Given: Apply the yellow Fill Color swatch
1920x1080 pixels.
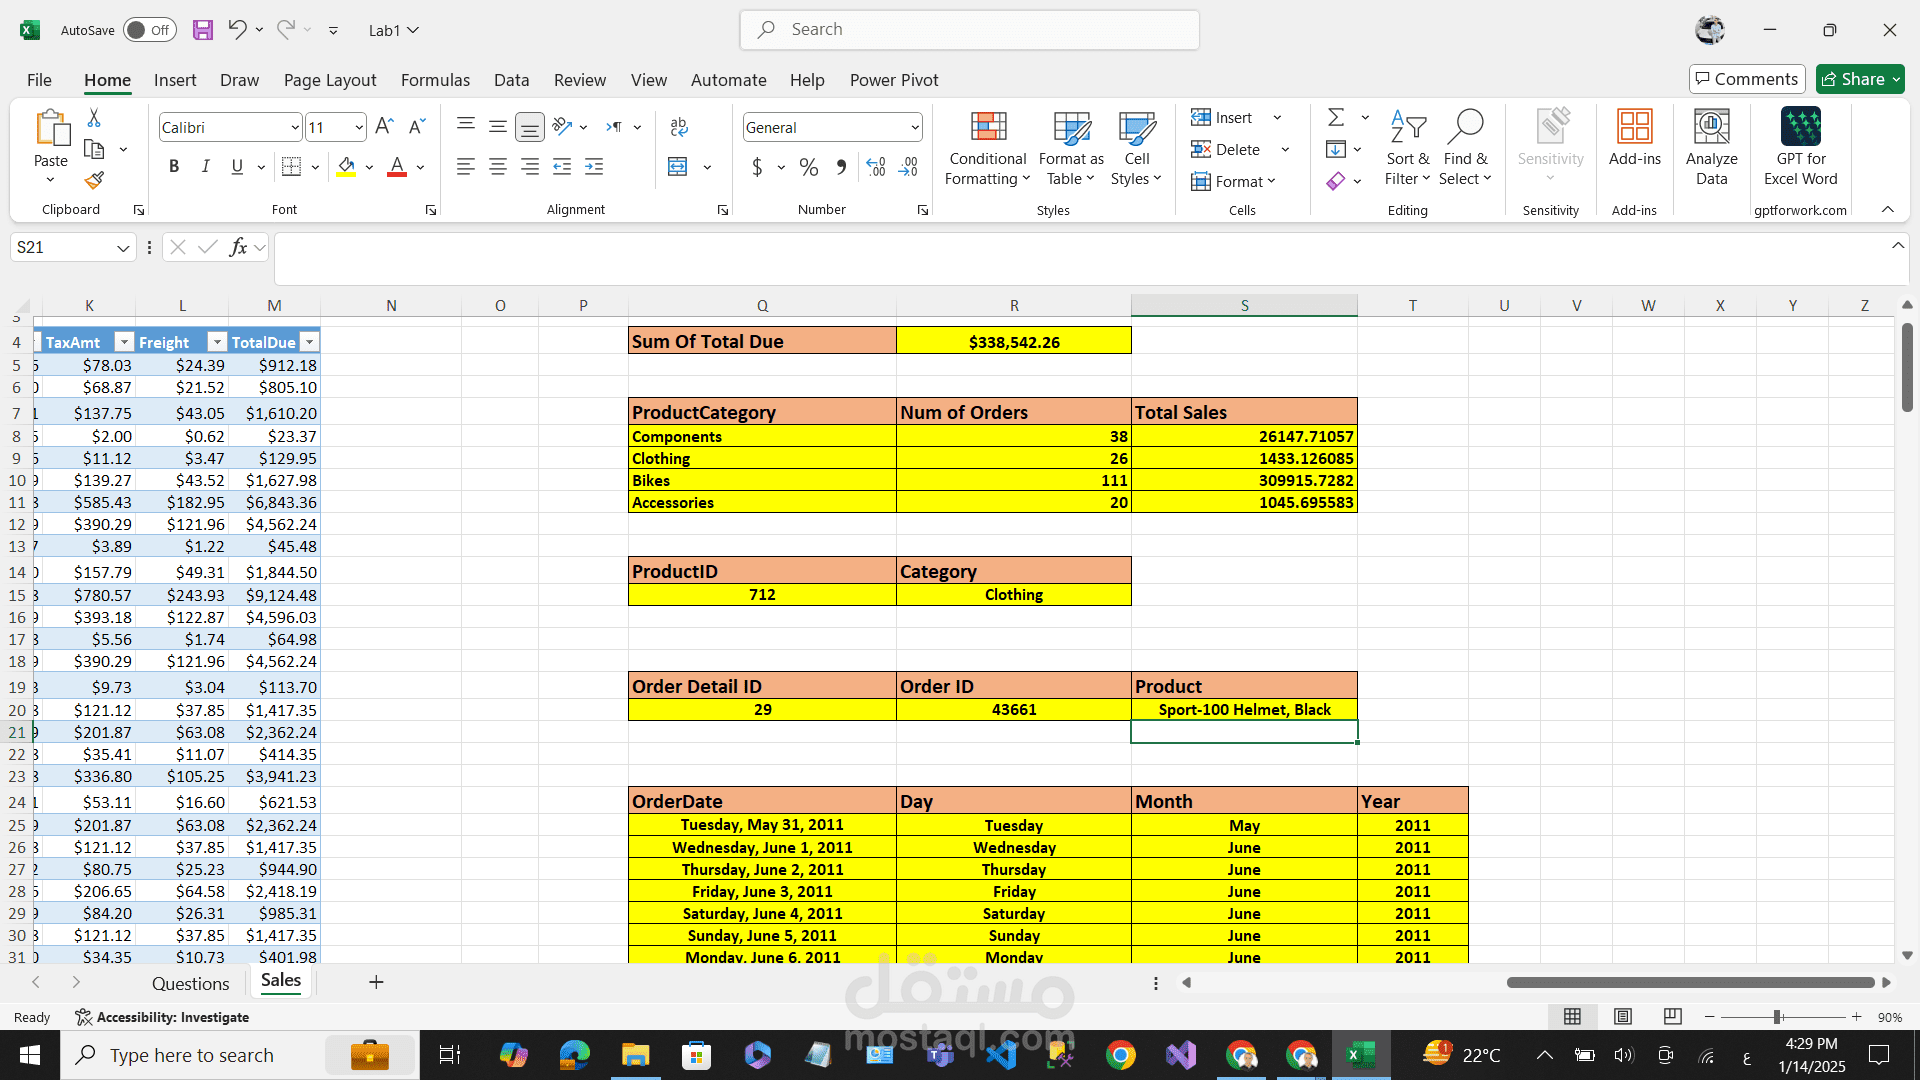Looking at the screenshot, I should coord(346,167).
